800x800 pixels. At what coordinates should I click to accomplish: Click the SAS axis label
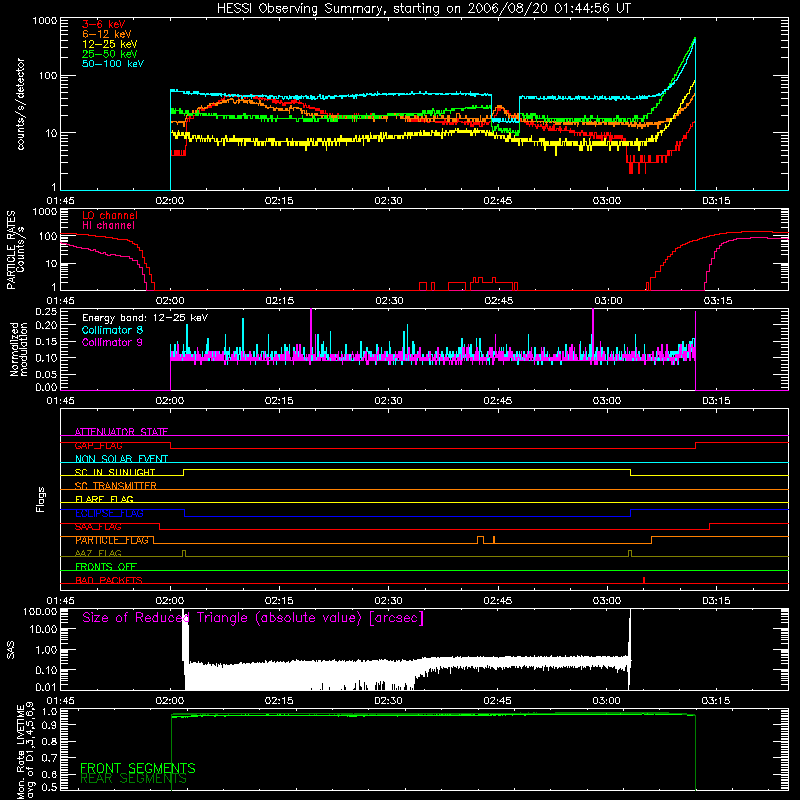(x=11, y=650)
